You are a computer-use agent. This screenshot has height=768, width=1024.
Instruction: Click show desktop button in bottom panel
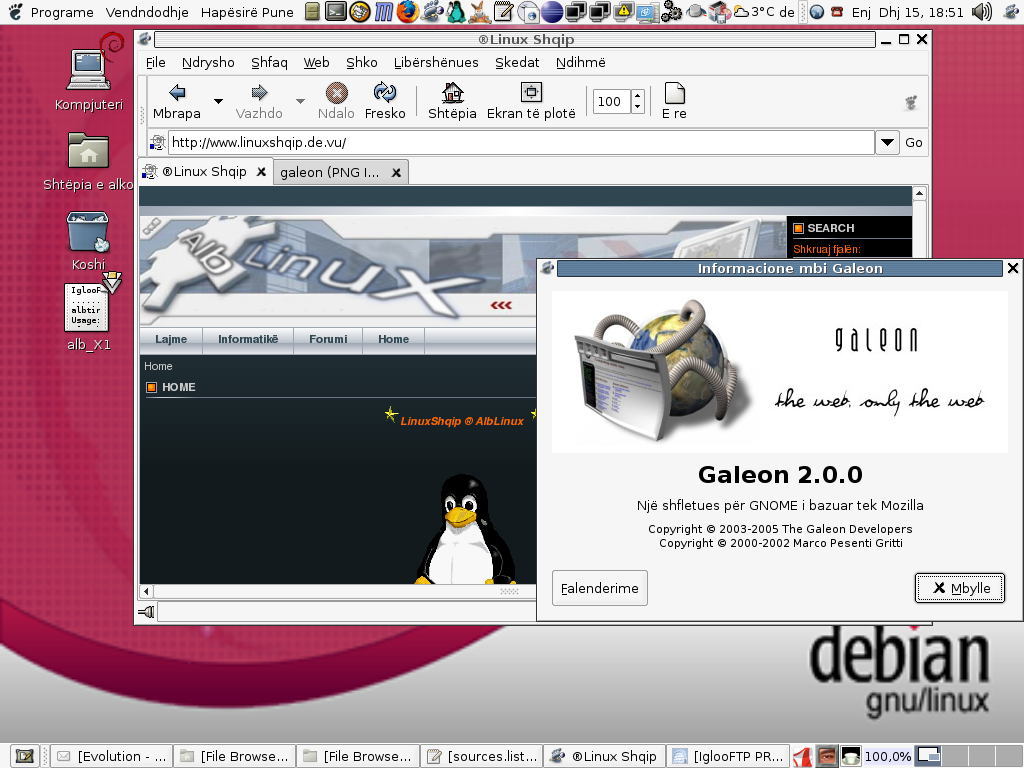pyautogui.click(x=25, y=756)
